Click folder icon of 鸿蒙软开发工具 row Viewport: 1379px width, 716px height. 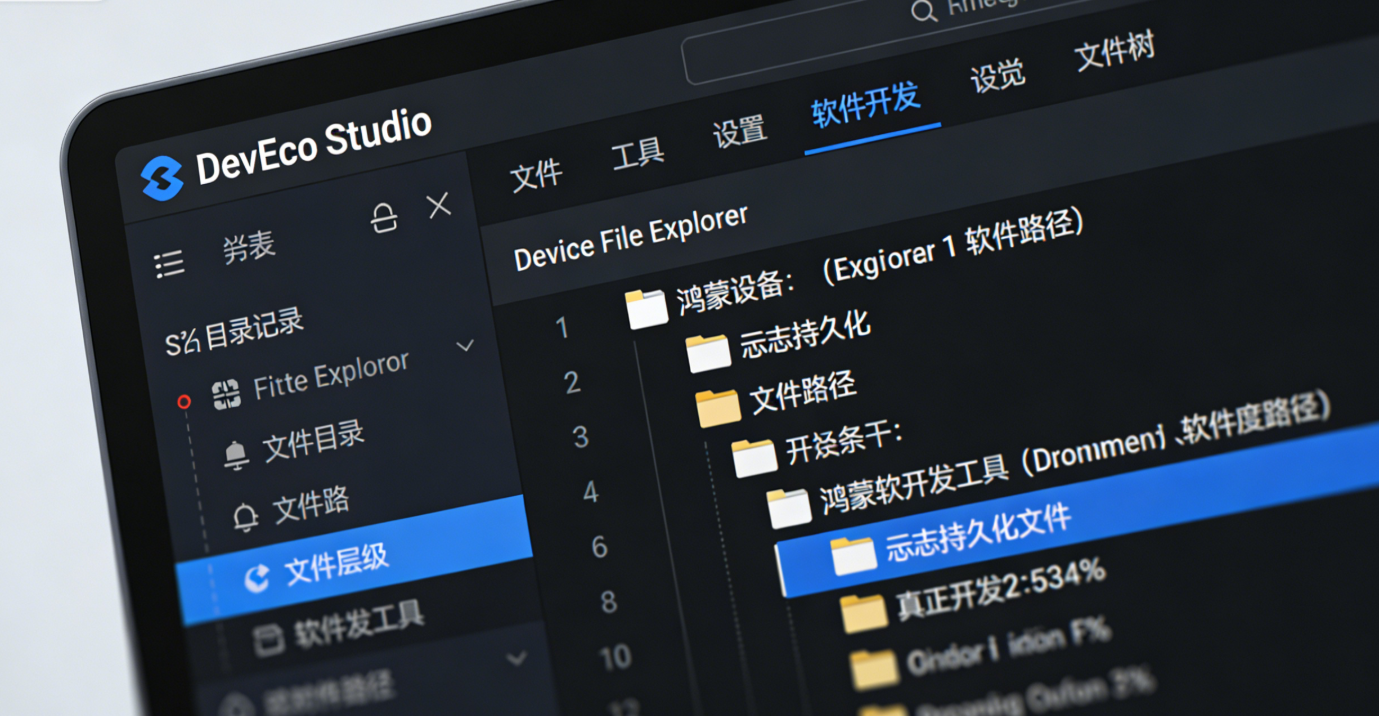[x=789, y=508]
